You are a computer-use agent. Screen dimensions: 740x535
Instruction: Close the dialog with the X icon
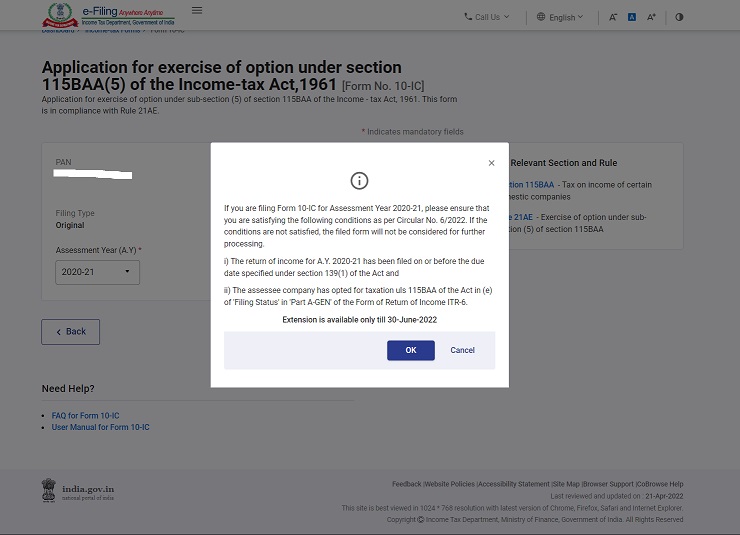click(491, 163)
